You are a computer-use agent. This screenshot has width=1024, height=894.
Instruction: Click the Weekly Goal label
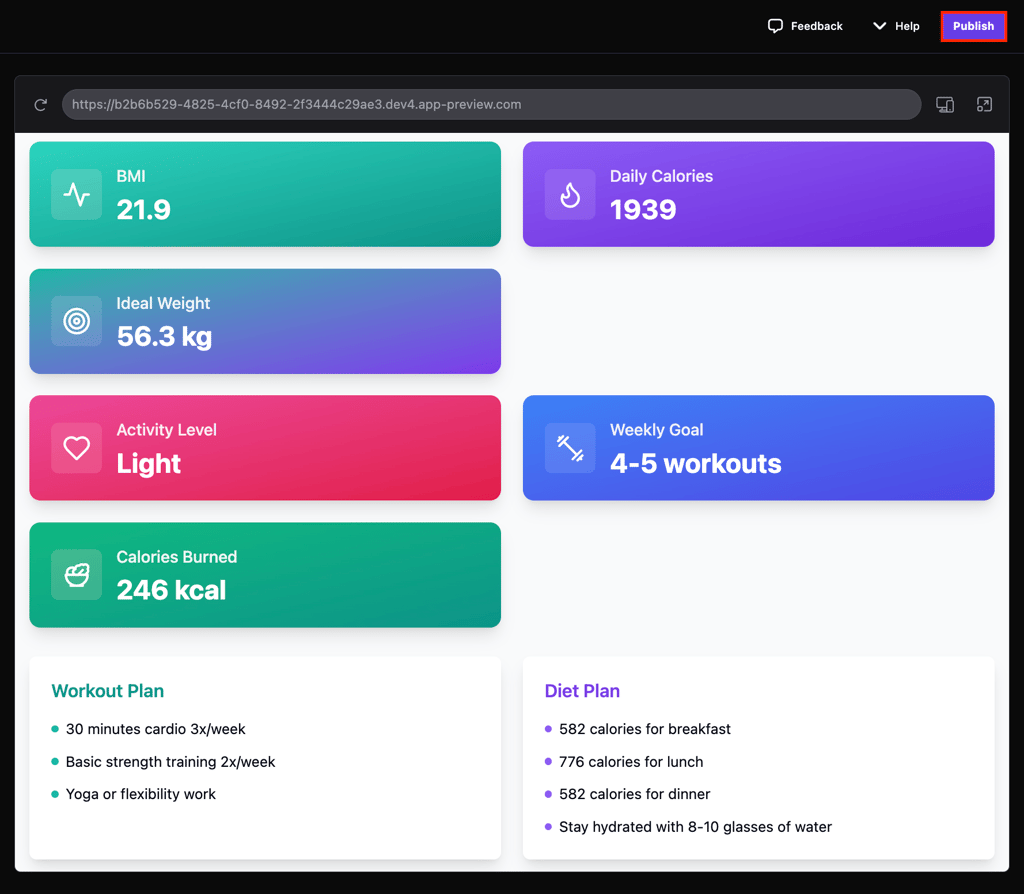[656, 430]
